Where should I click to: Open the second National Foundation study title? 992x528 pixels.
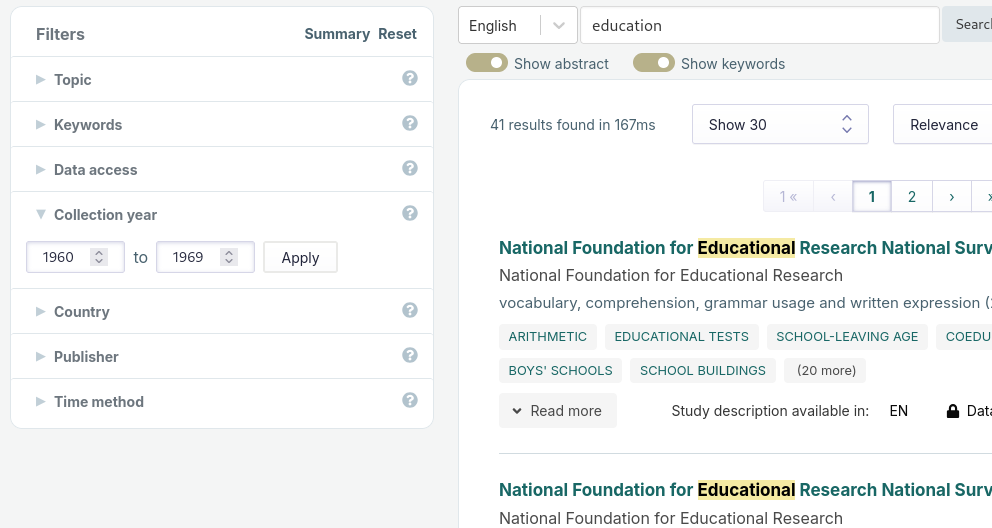pyautogui.click(x=745, y=490)
